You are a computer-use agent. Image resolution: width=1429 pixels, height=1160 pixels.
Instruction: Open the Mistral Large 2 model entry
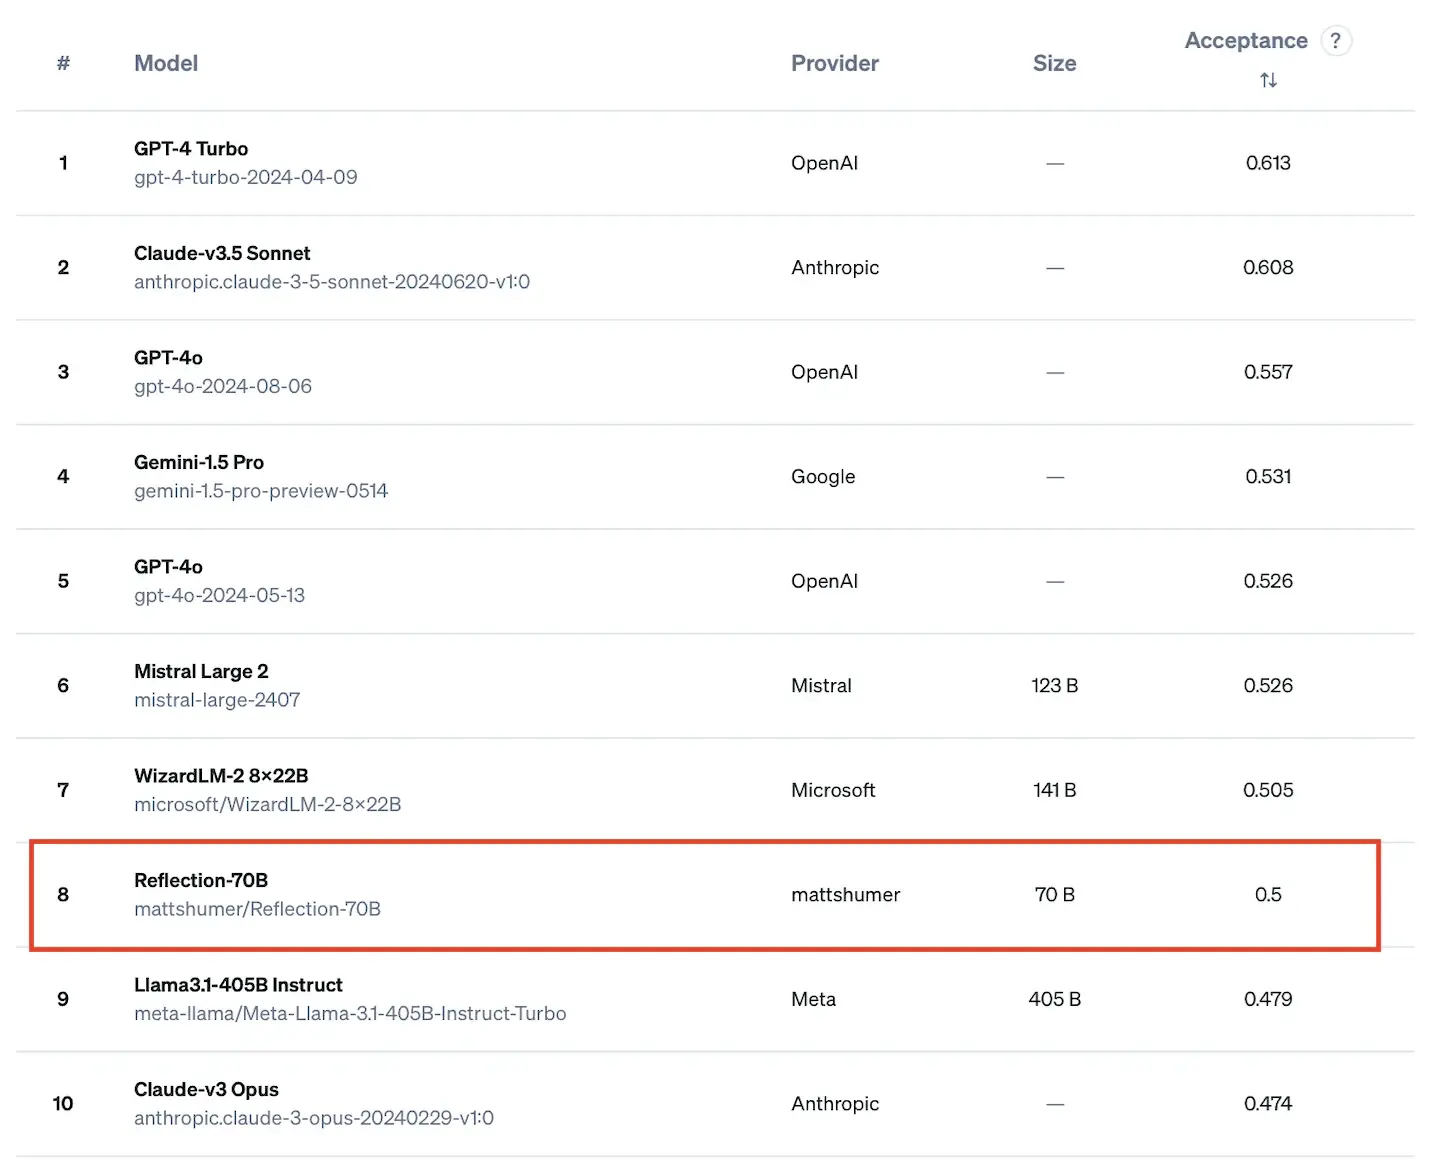tap(201, 671)
